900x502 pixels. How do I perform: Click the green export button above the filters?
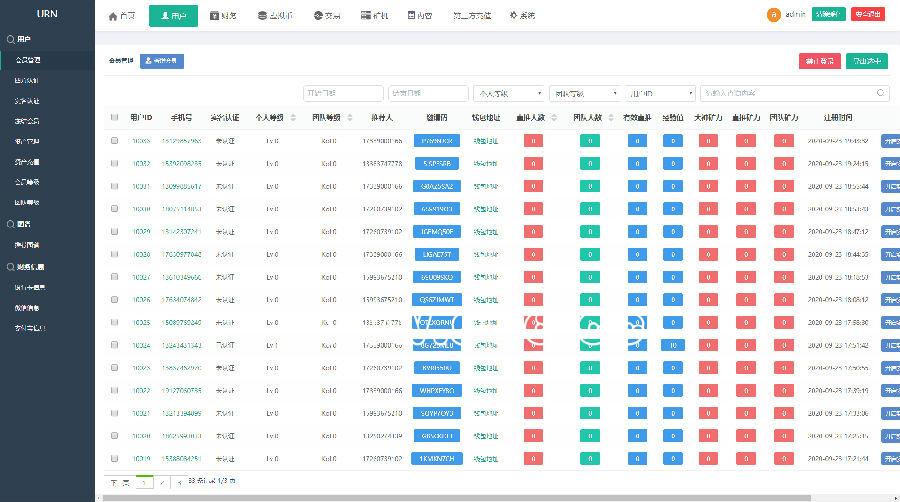pos(867,61)
